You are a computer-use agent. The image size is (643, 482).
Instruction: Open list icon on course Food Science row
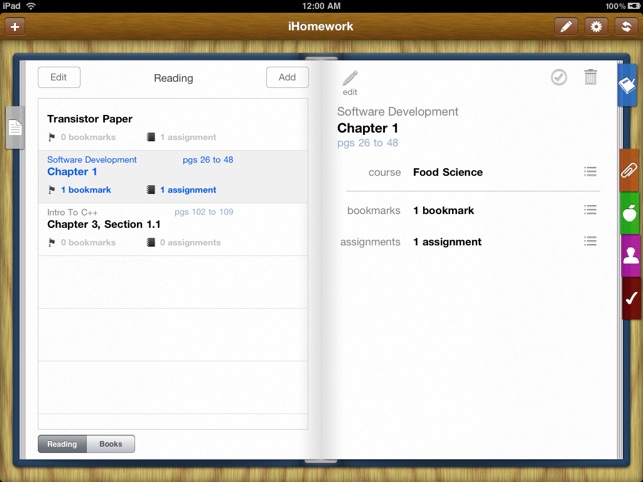(x=590, y=171)
